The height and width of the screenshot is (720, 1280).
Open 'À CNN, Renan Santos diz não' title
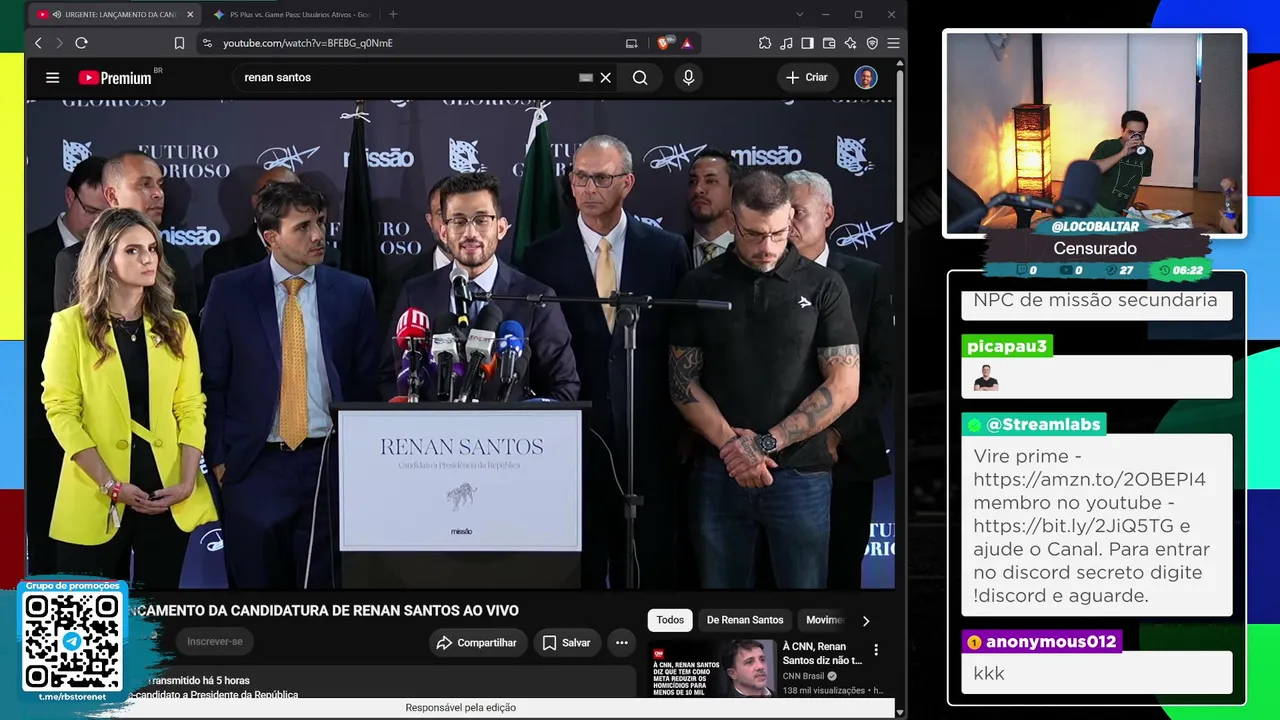pyautogui.click(x=822, y=653)
